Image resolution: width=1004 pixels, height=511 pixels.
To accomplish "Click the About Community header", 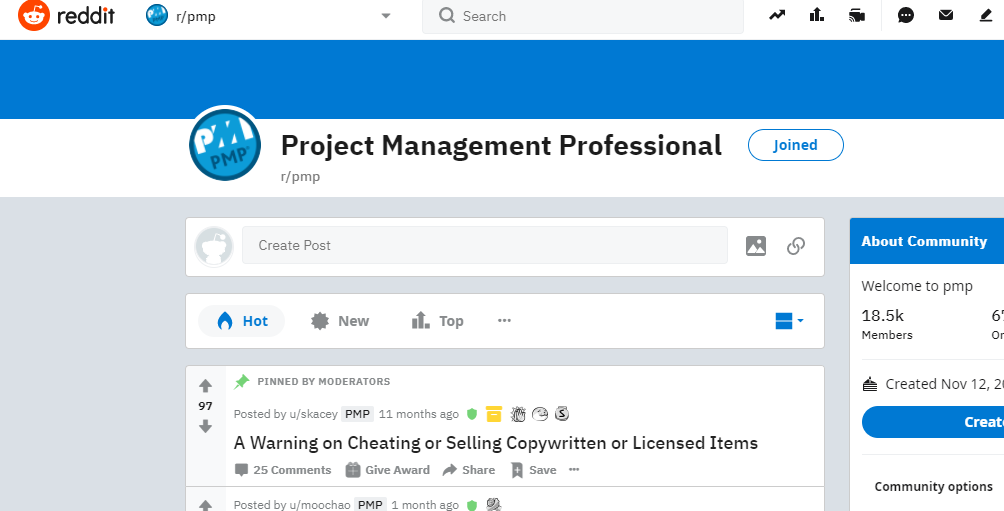I will pyautogui.click(x=927, y=241).
